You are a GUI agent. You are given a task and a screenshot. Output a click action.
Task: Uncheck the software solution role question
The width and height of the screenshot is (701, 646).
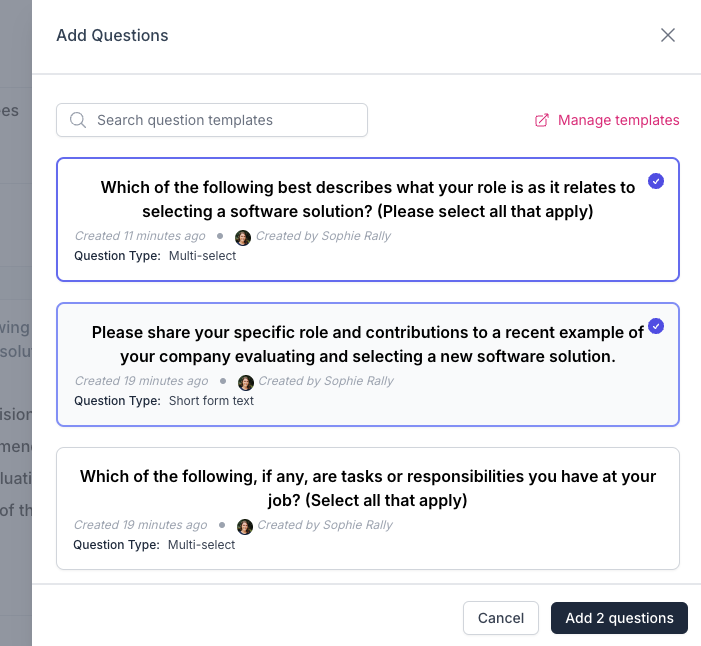coord(656,181)
